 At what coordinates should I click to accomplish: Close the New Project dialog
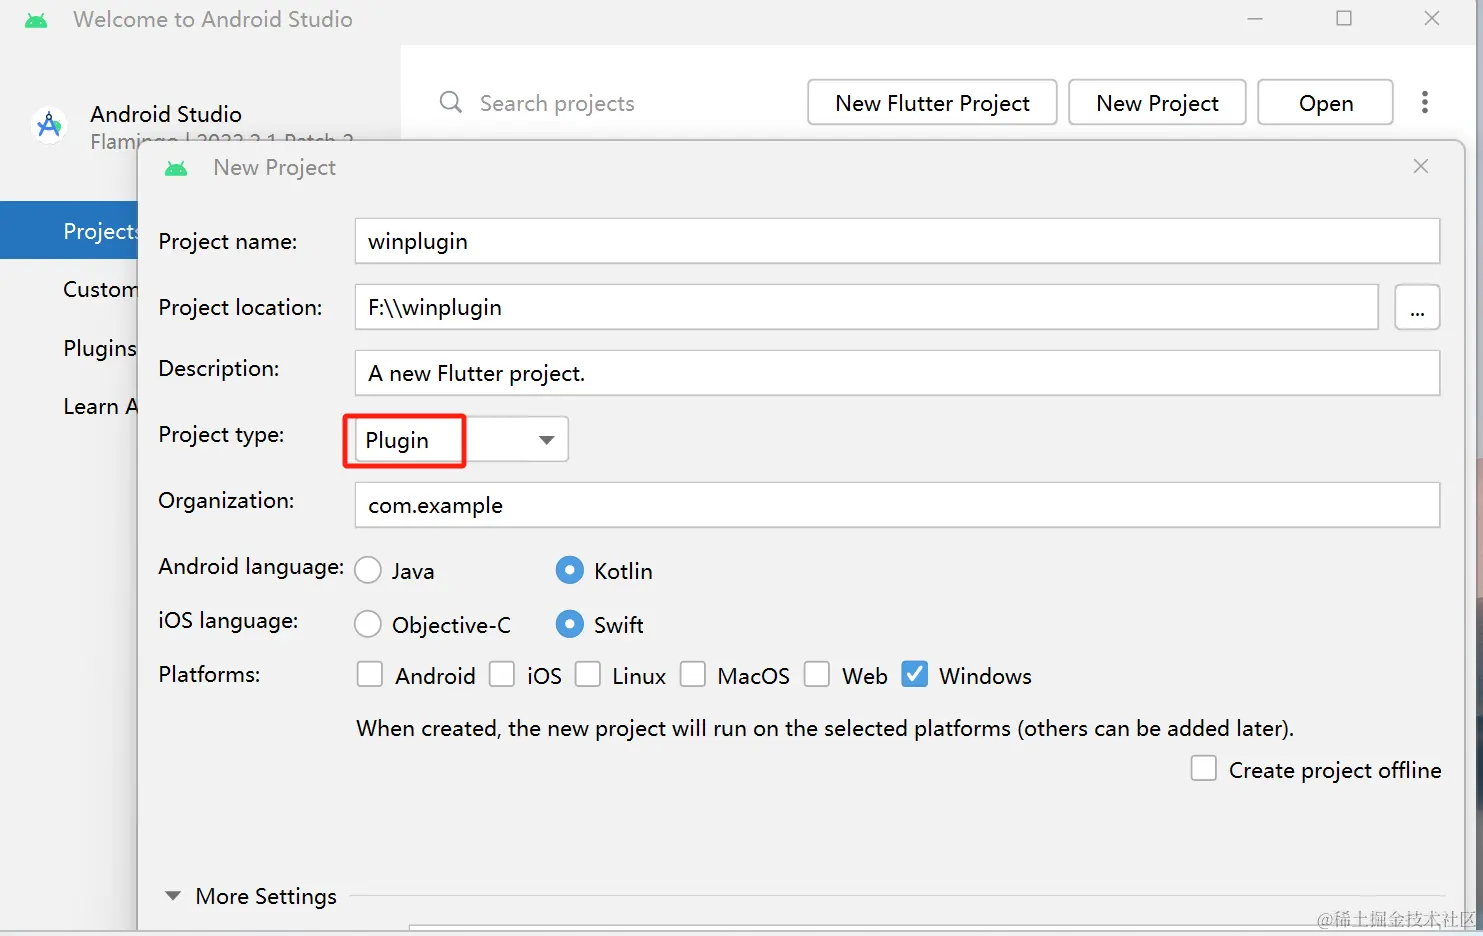[x=1420, y=167]
